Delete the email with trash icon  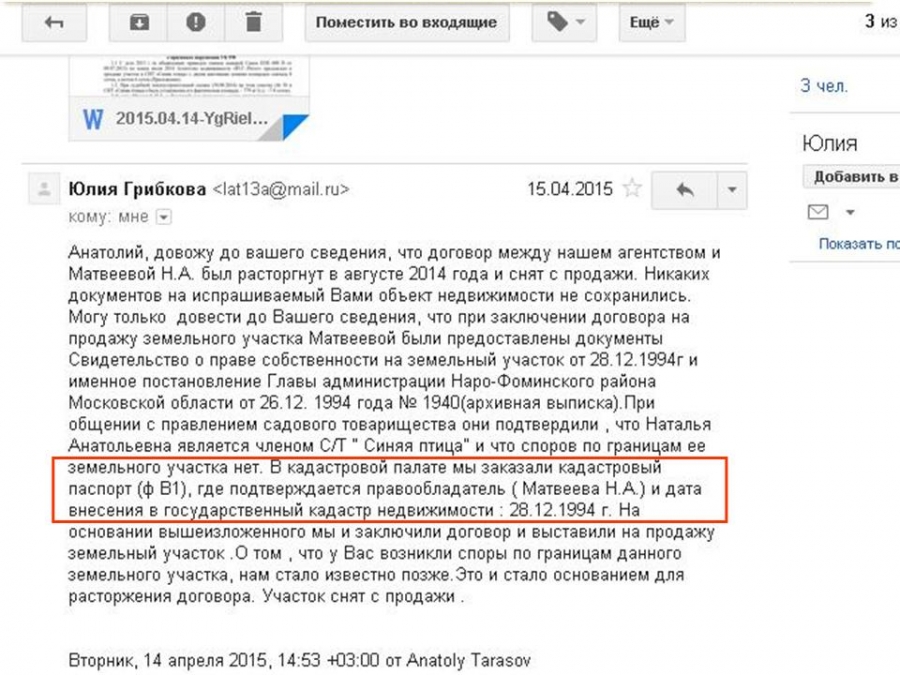click(254, 23)
